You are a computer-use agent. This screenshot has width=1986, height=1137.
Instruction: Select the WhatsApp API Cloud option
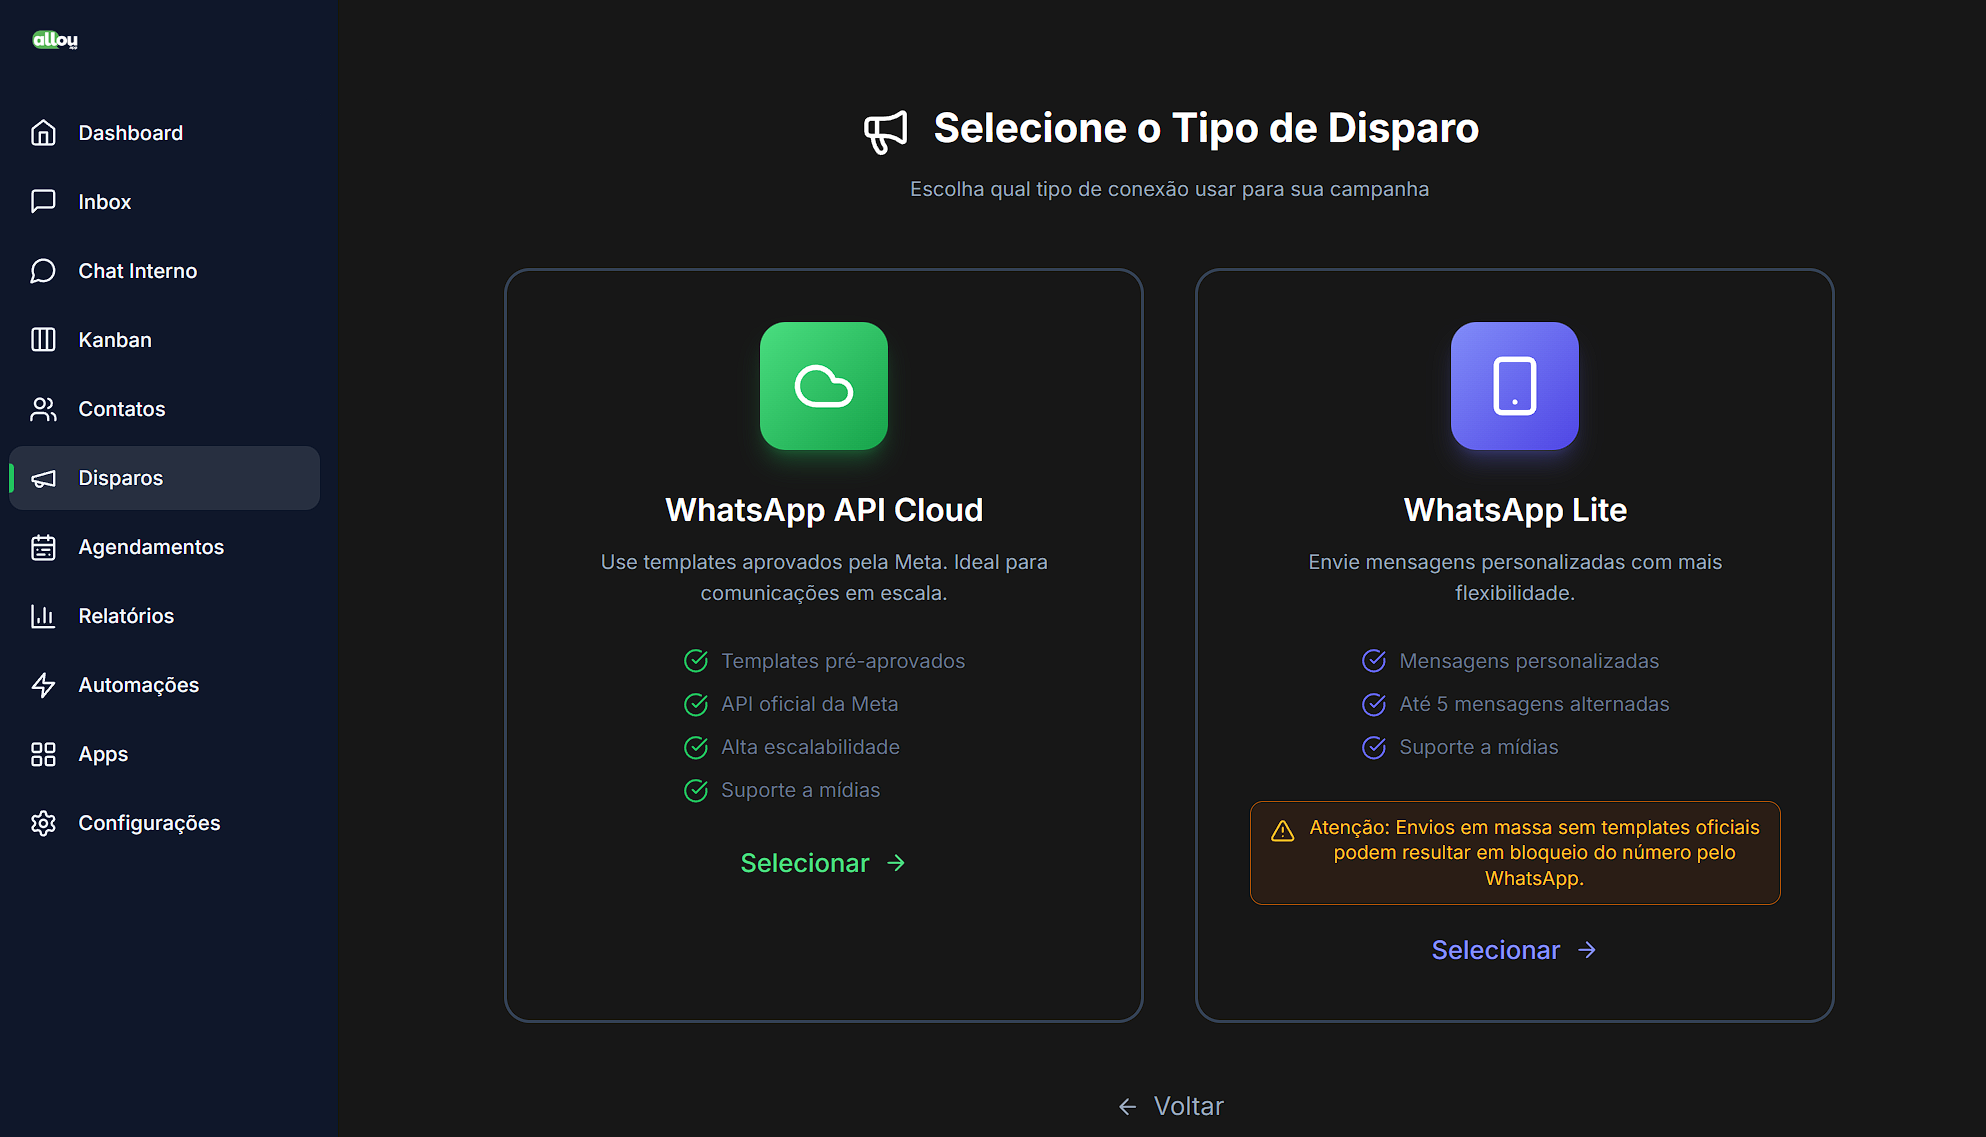[x=823, y=863]
